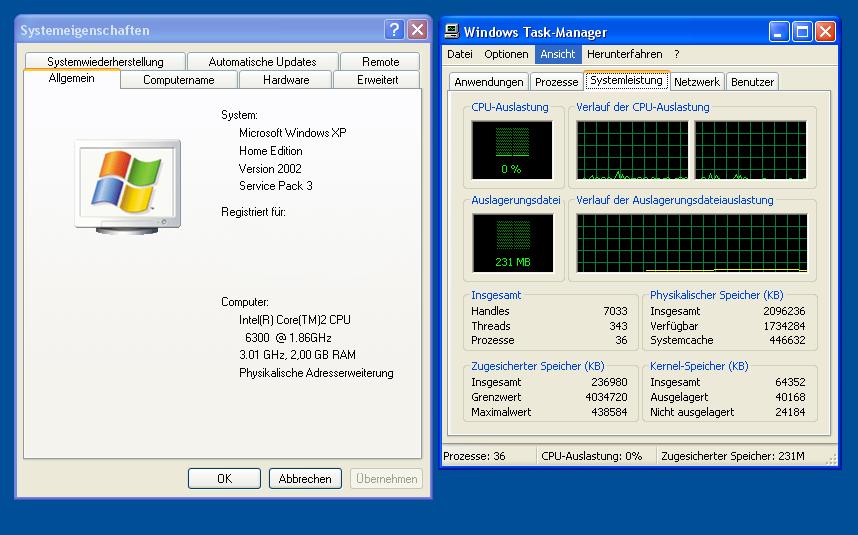Click the first CPU history graph

(632, 150)
